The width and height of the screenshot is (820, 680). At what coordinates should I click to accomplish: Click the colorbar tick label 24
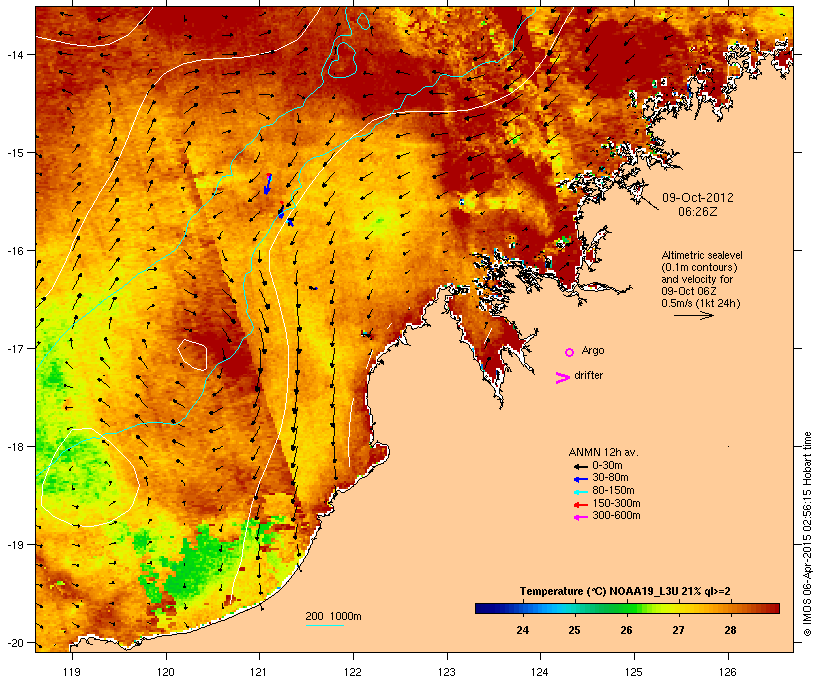point(522,630)
